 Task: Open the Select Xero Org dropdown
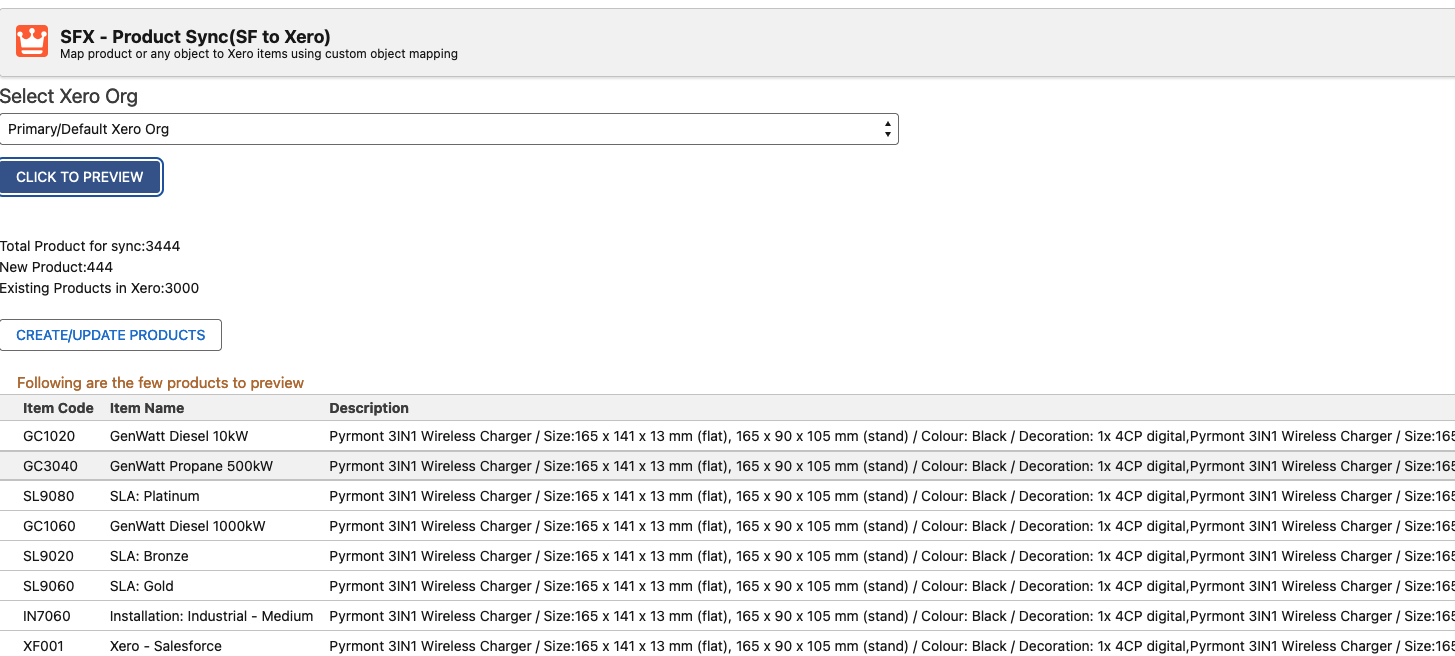point(448,129)
